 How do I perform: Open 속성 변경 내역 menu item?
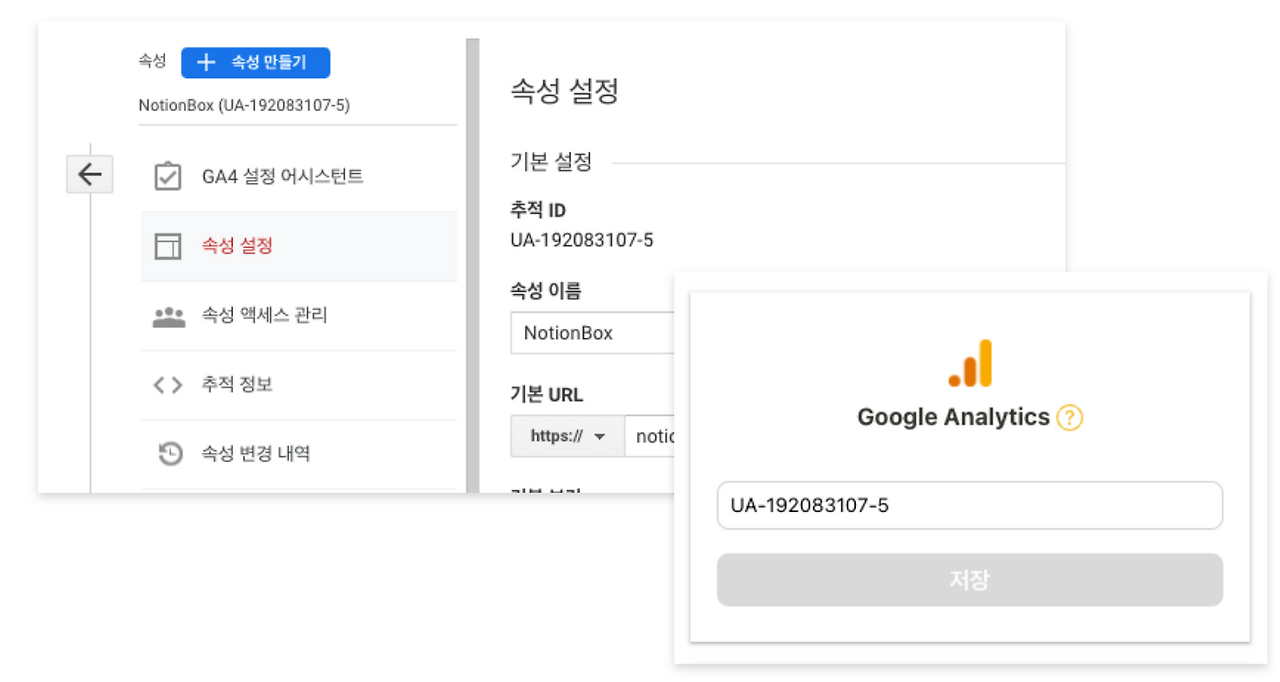click(299, 454)
